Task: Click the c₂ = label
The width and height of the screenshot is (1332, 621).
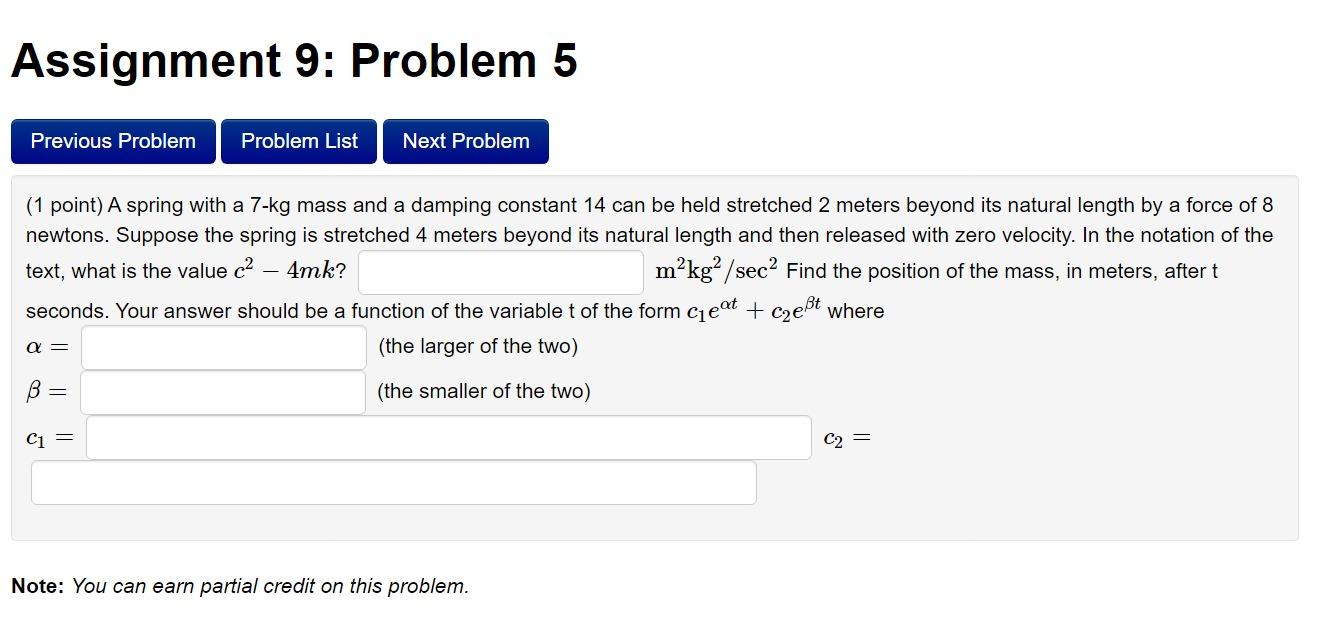Action: coord(845,437)
